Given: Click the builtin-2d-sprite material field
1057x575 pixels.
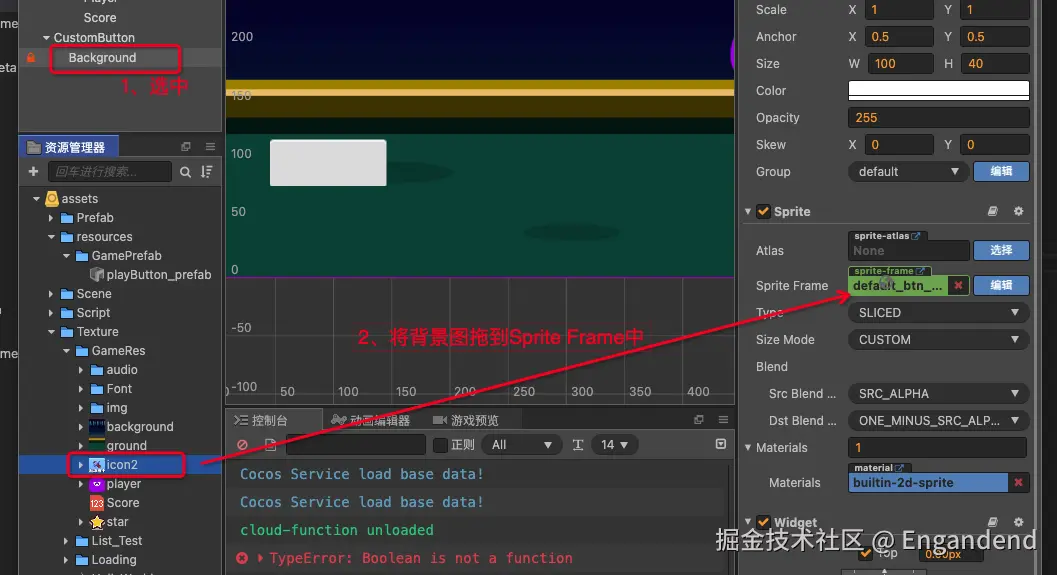Looking at the screenshot, I should coord(928,483).
